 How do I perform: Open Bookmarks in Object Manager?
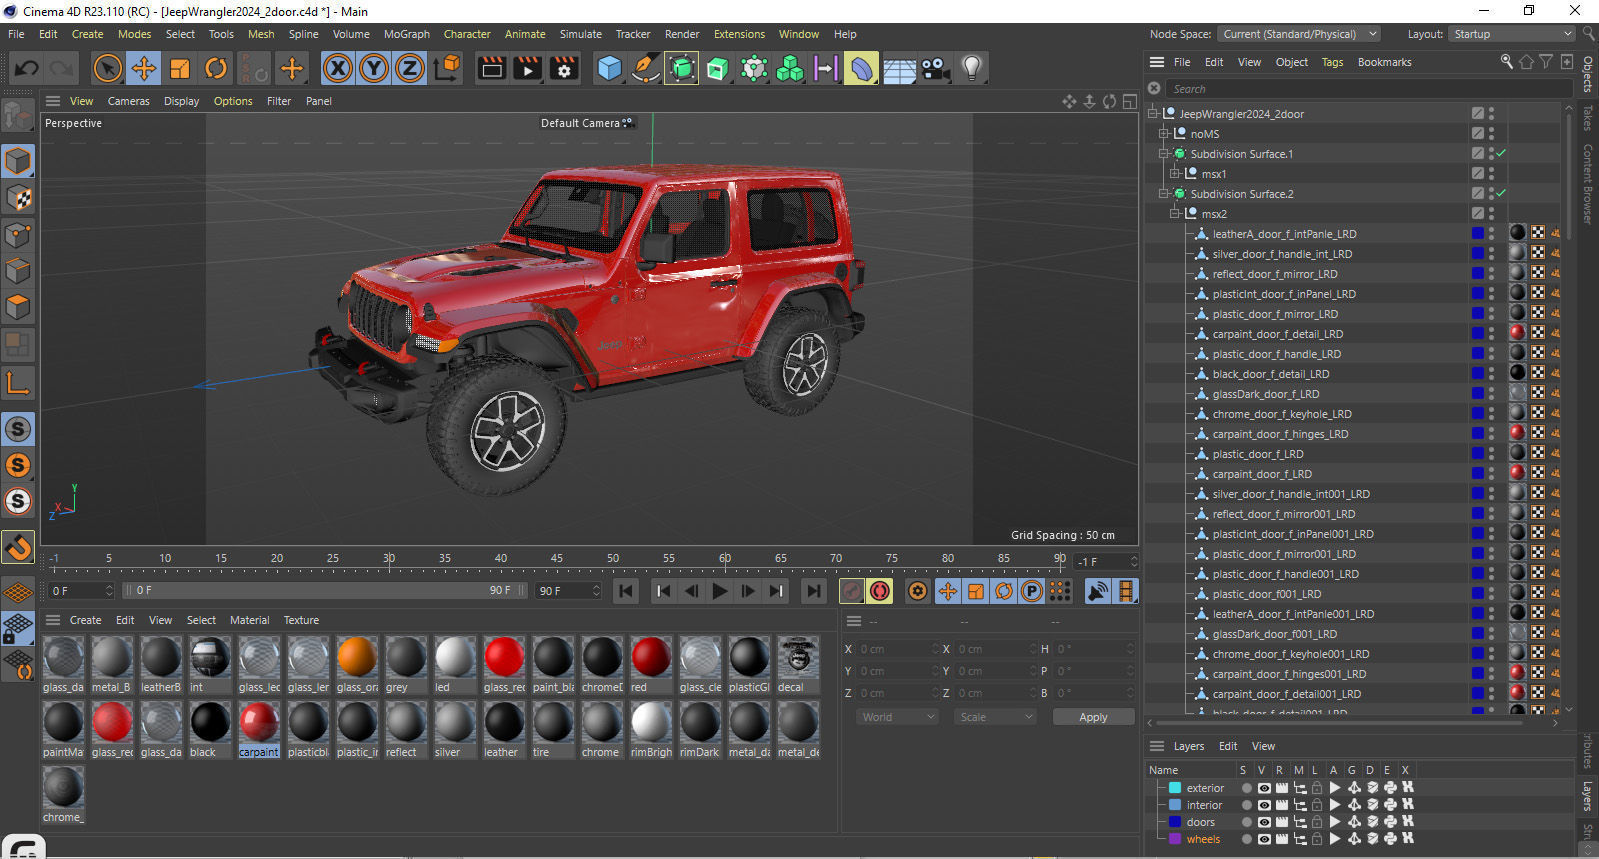(1385, 62)
